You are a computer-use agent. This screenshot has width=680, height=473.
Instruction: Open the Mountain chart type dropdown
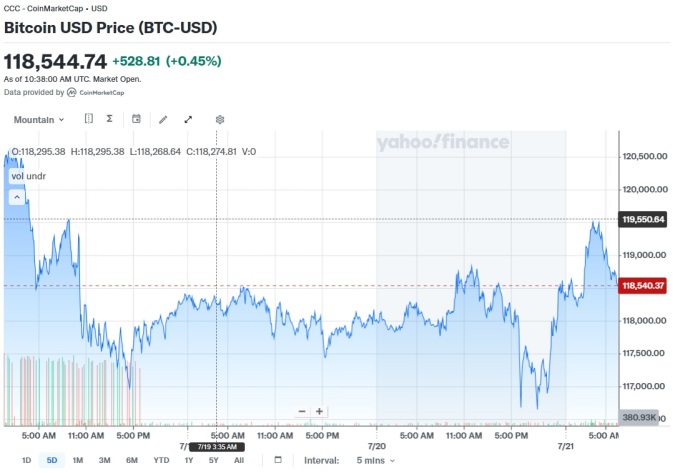pyautogui.click(x=39, y=119)
